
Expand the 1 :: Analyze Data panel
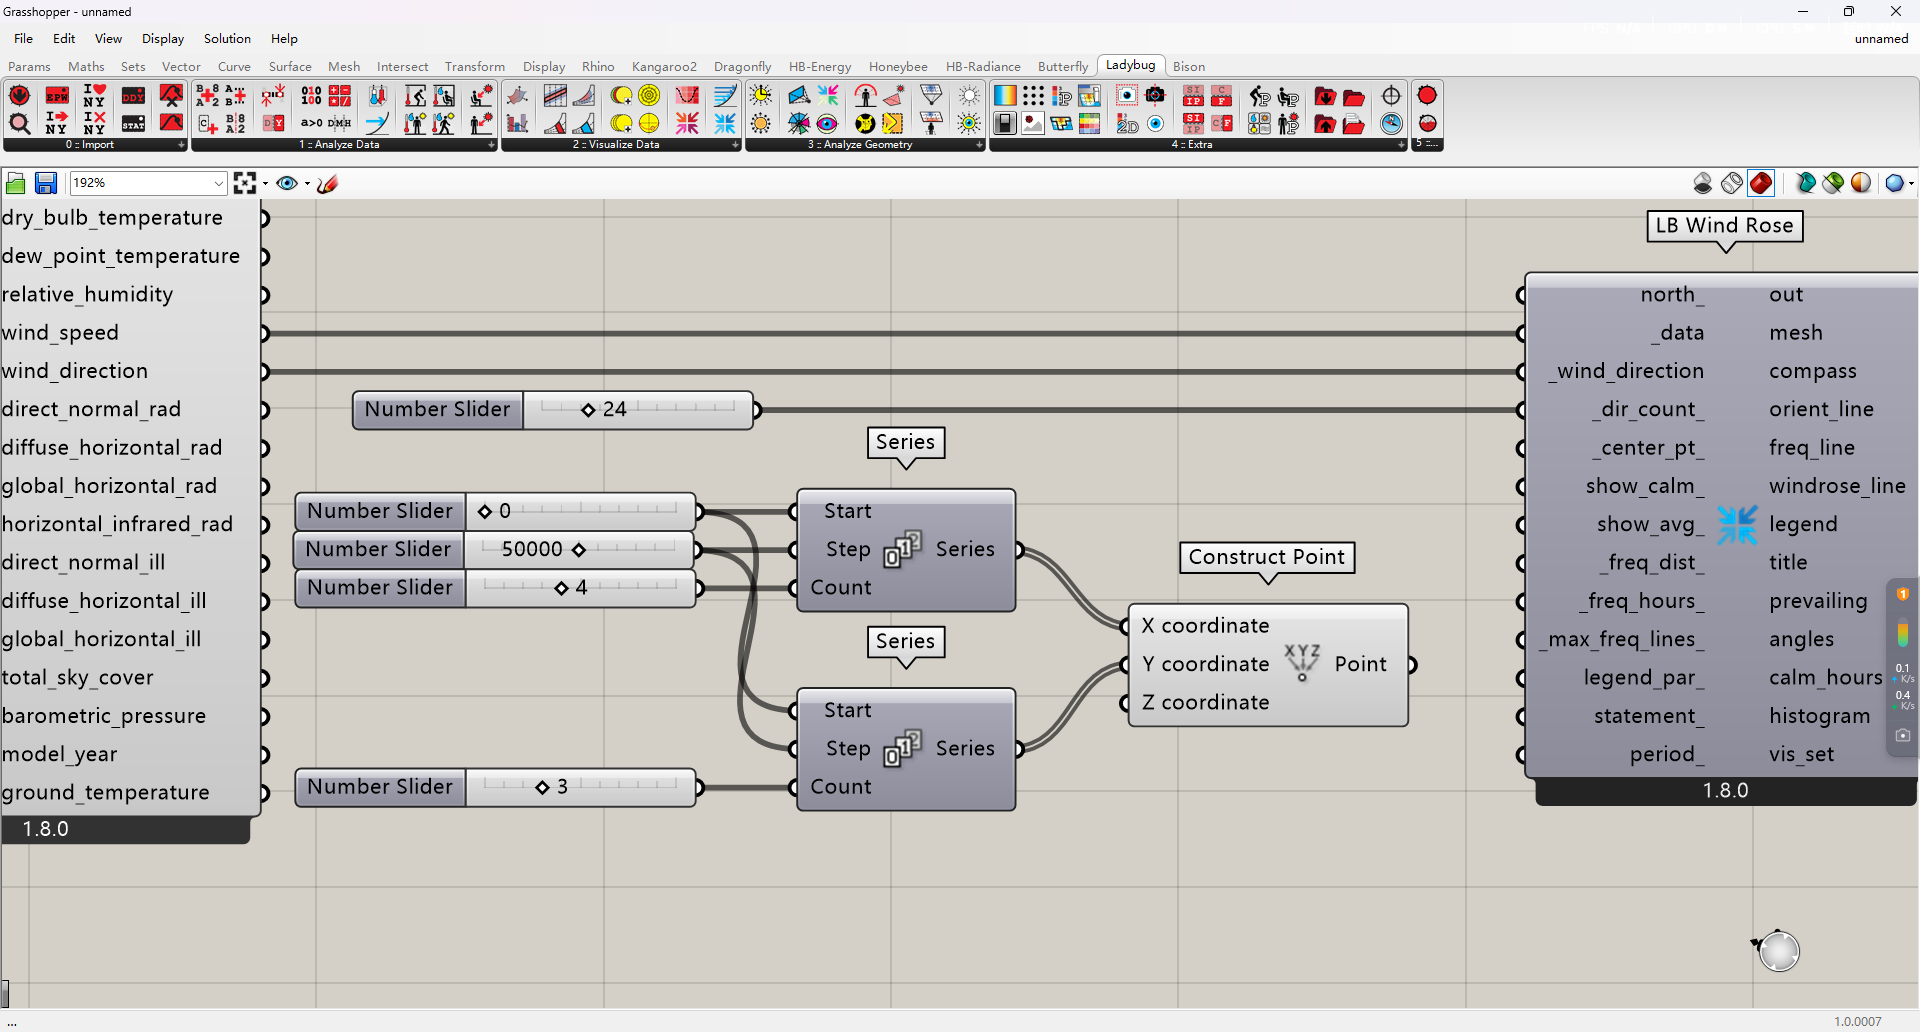(x=491, y=145)
